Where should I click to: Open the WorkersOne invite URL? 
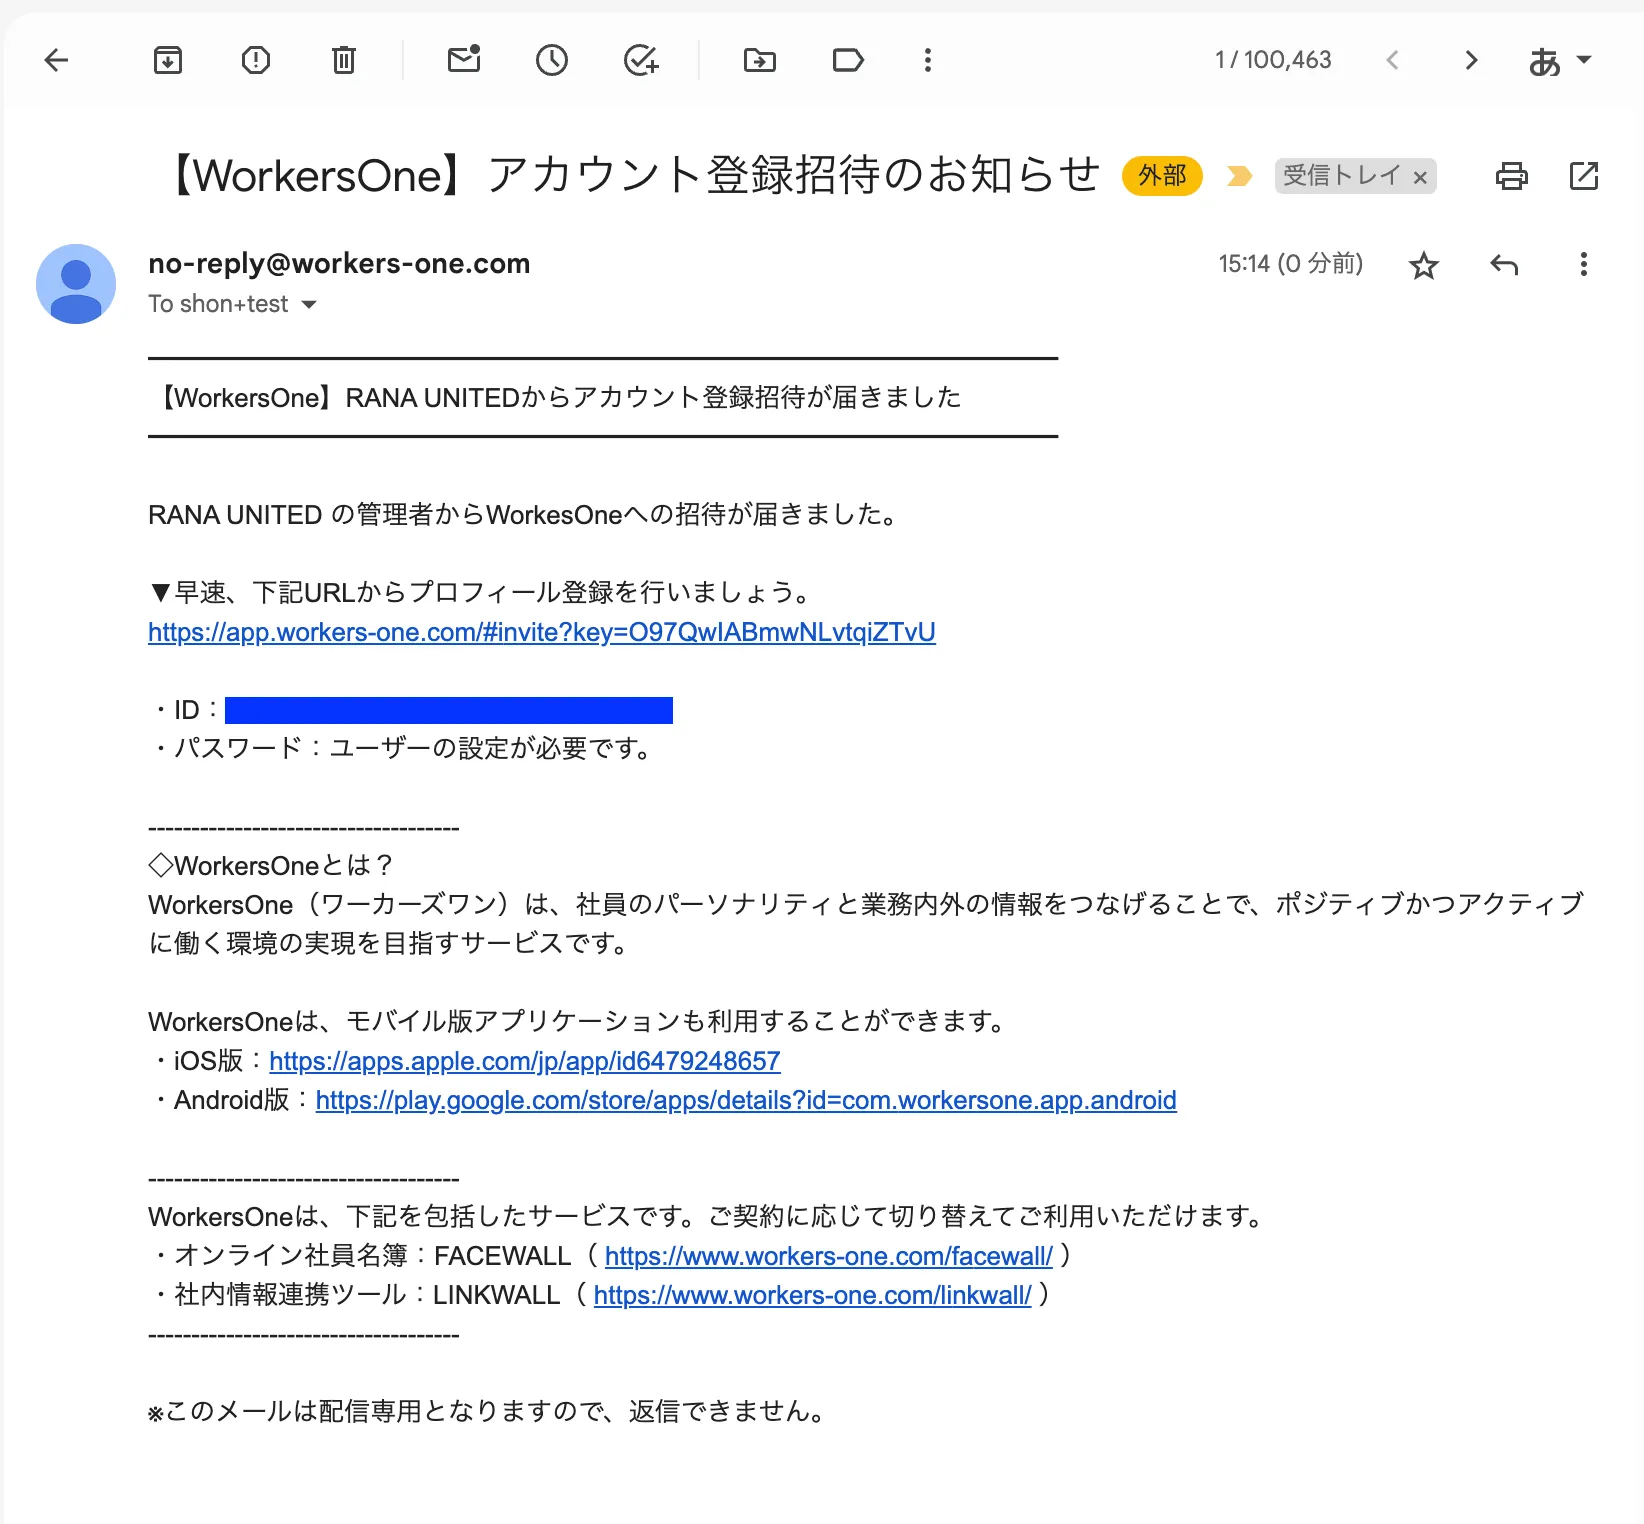542,632
